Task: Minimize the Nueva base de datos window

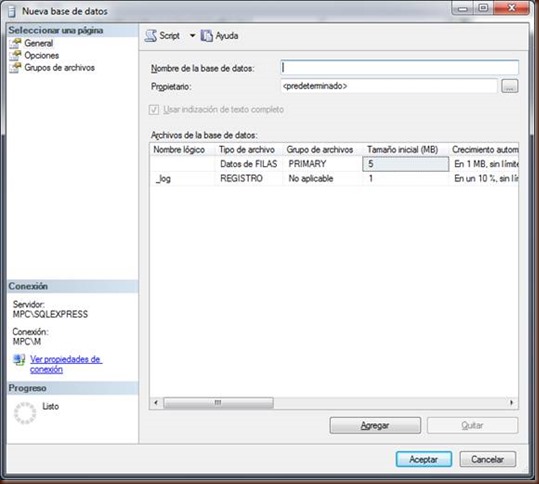Action: tap(463, 9)
